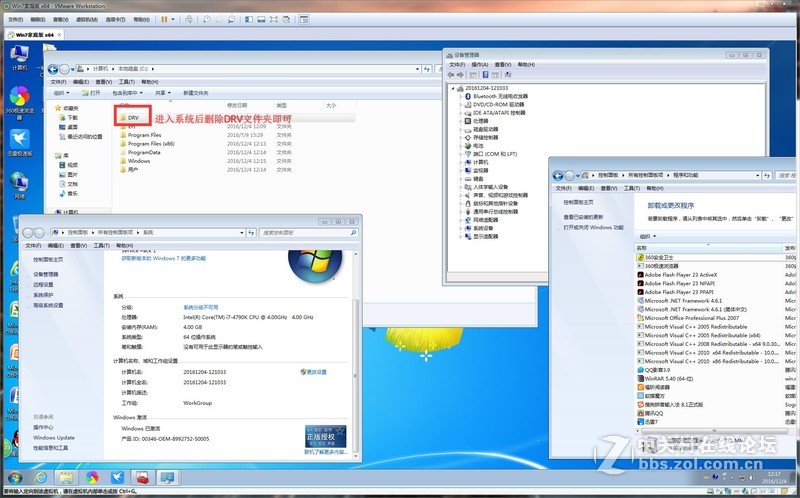Screen dimensions: 800x498
Task: Click 打开或关闭 Windows 功能 link
Action: tap(593, 228)
